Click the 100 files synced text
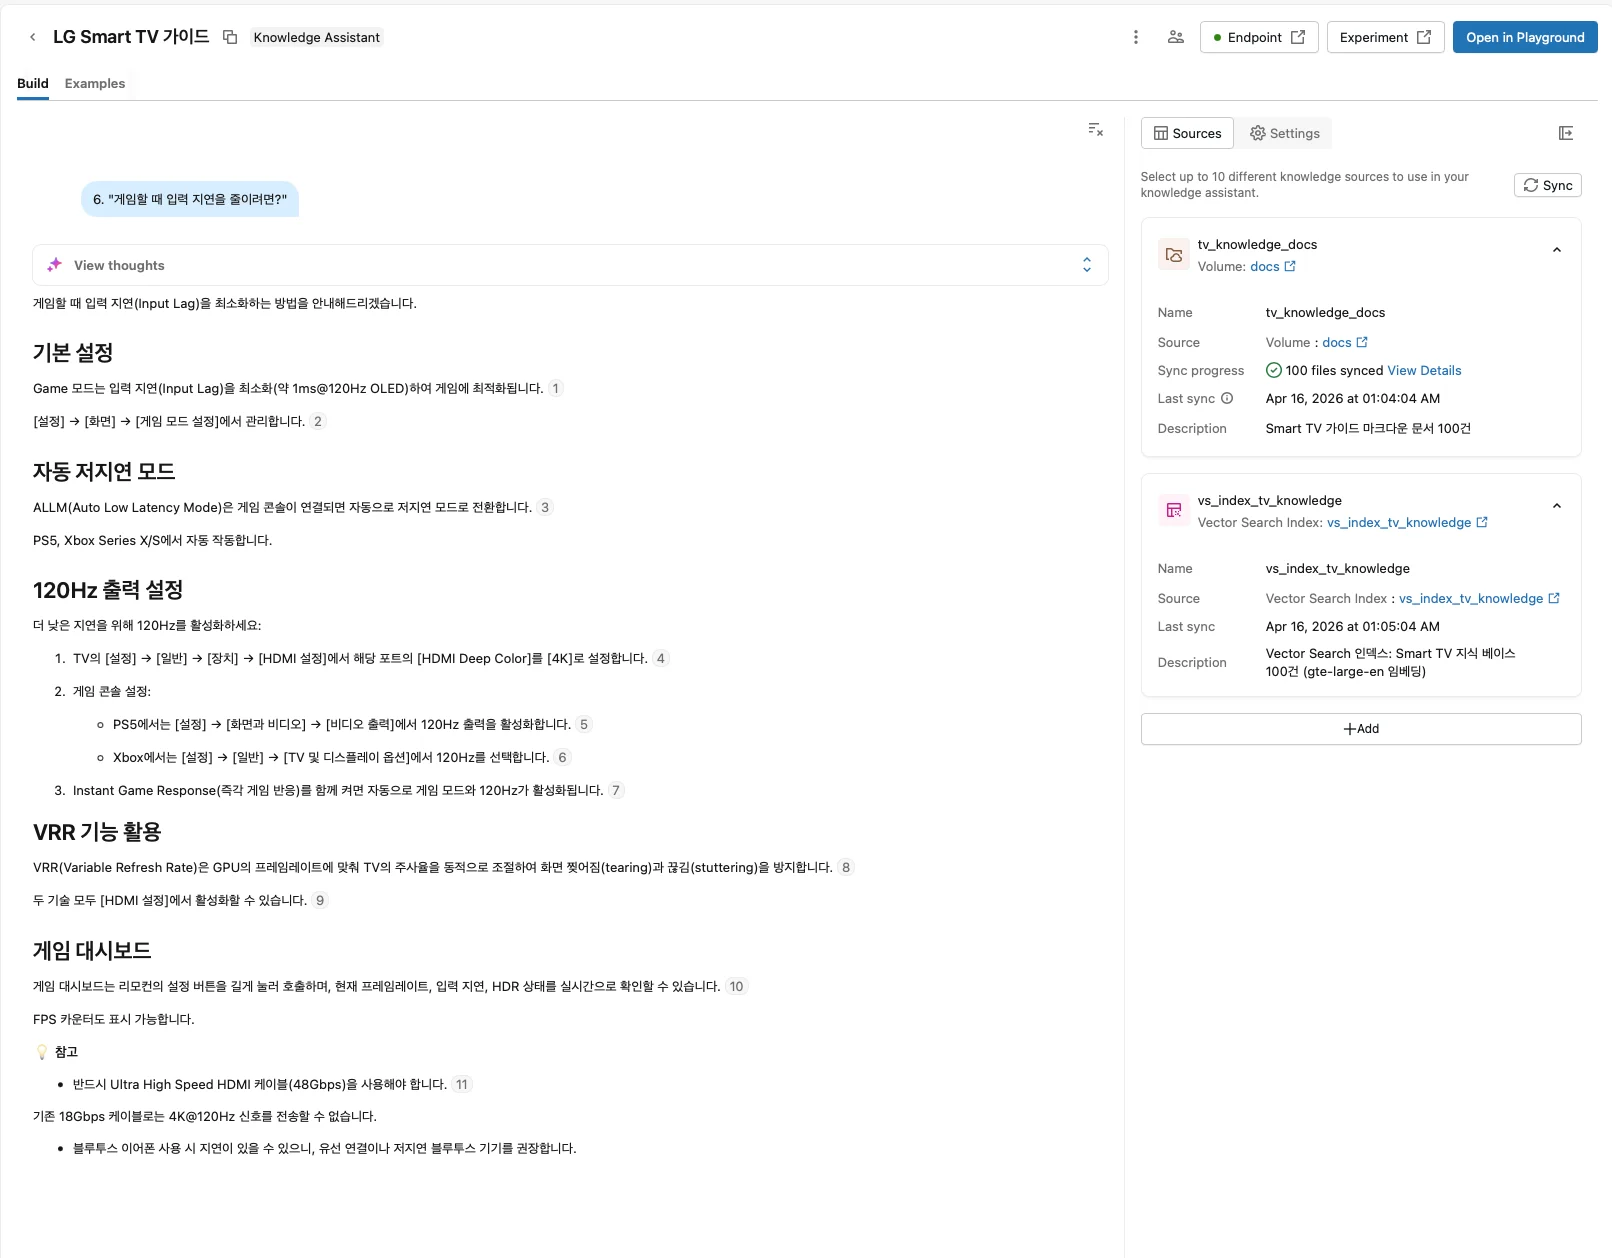The image size is (1612, 1258). click(x=1334, y=370)
